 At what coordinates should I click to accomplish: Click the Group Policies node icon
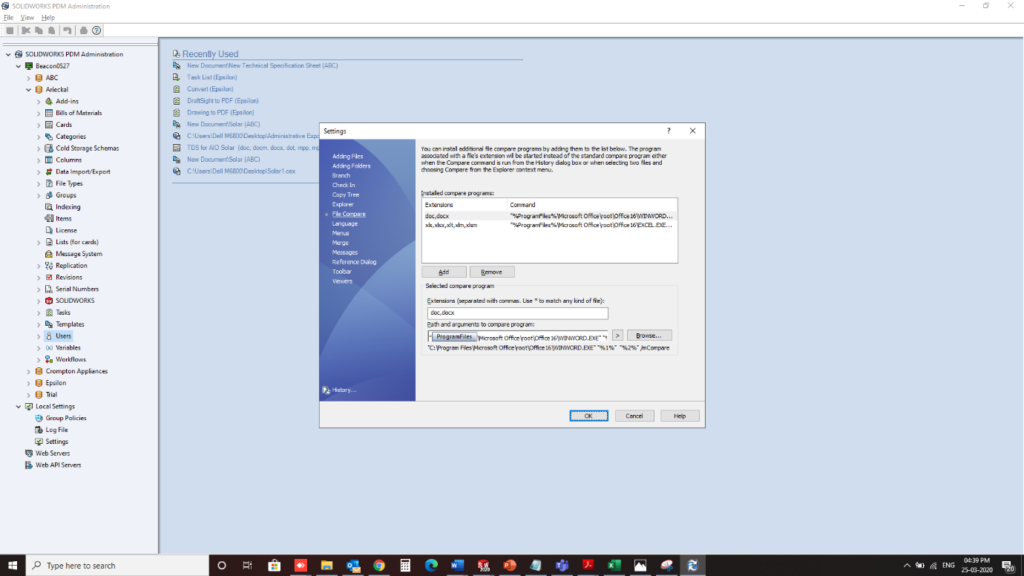point(39,418)
